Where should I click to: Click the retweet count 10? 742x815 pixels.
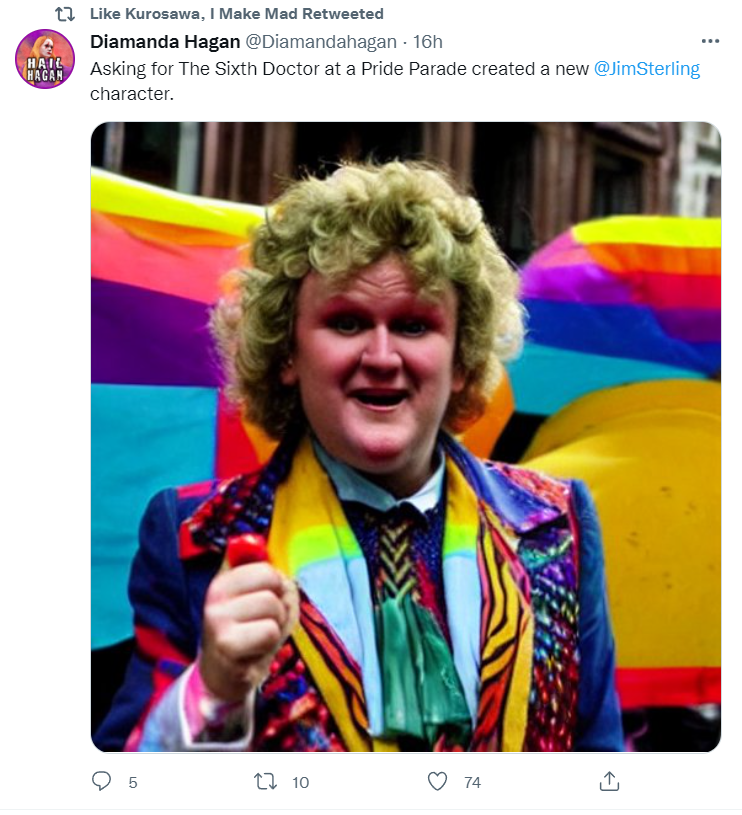tap(300, 782)
